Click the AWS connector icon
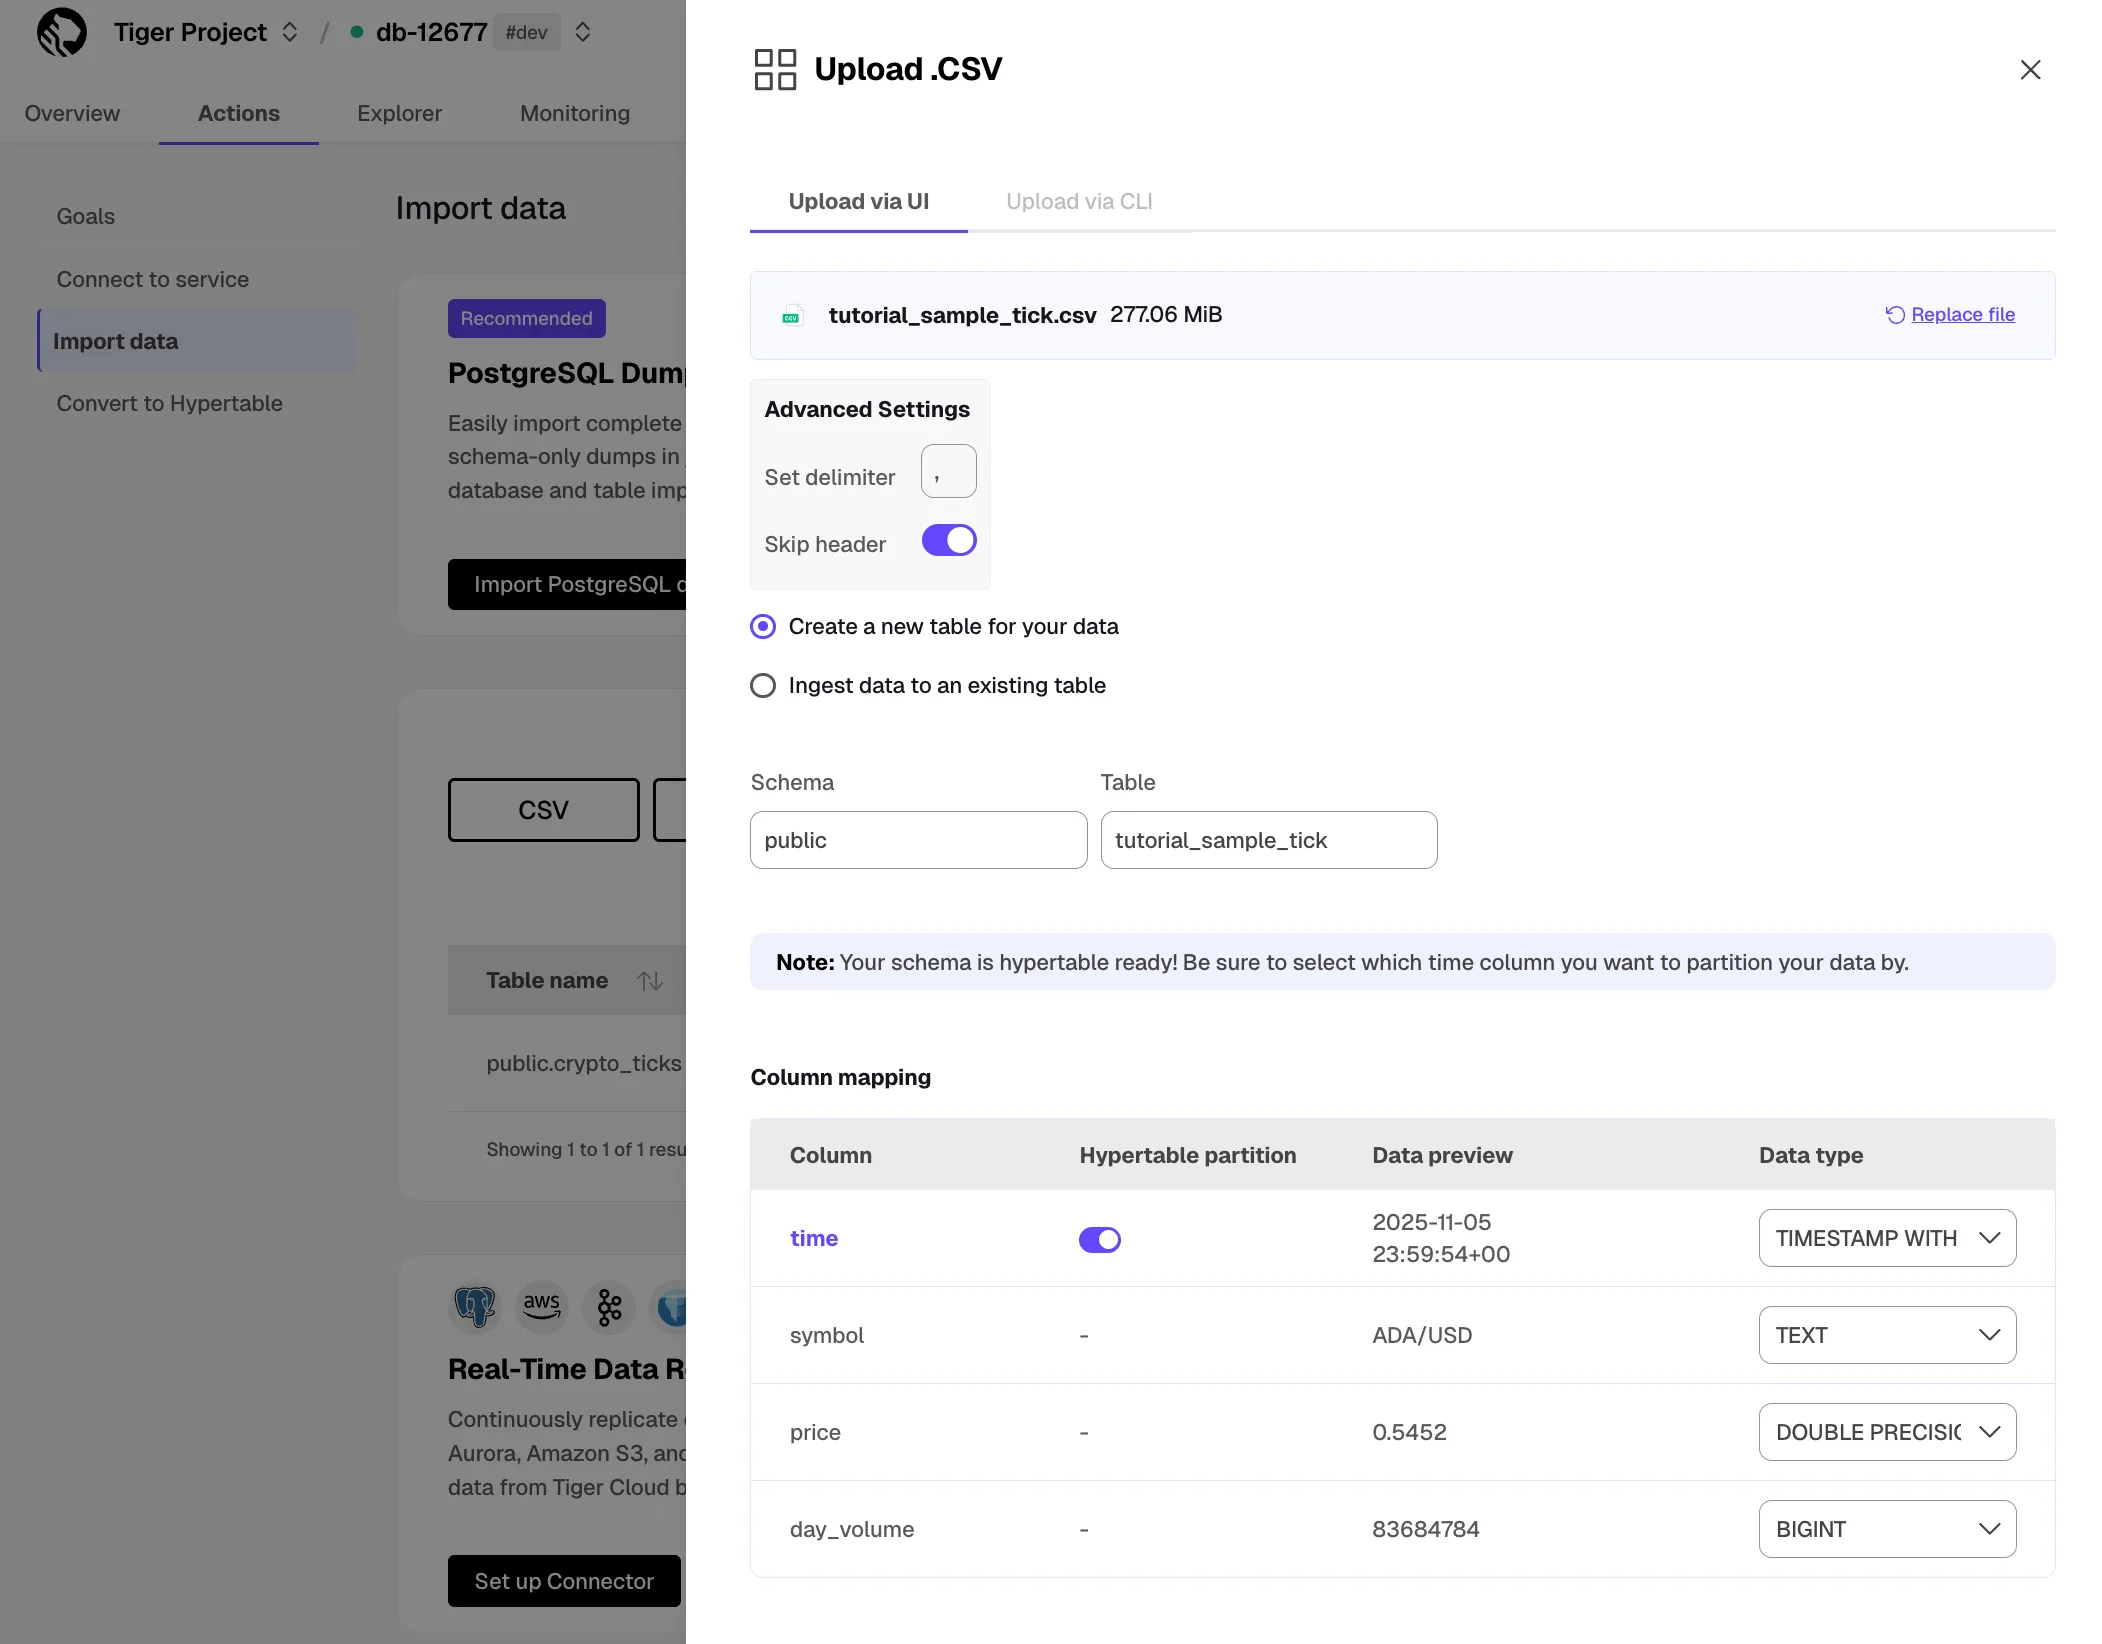Screen dimensions: 2102x1644 [542, 1306]
